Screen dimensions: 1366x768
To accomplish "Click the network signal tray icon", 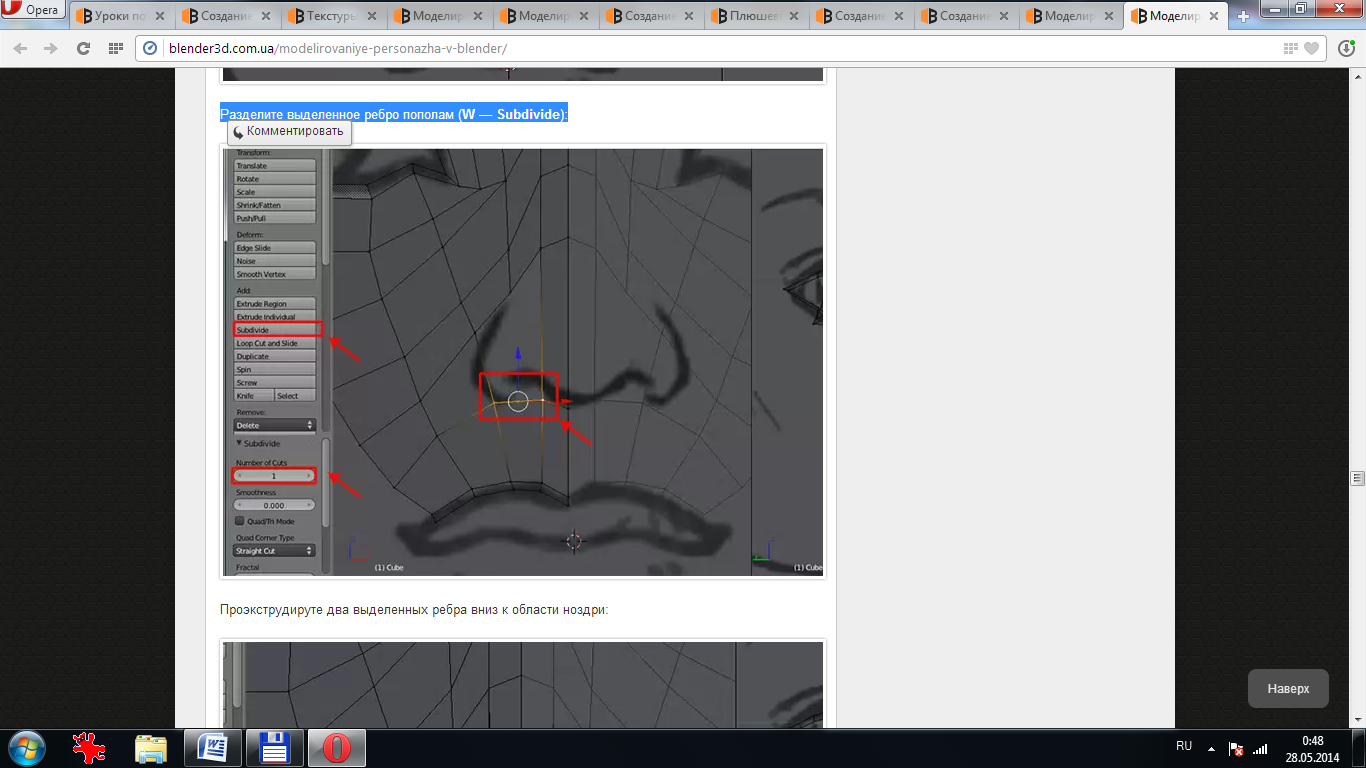I will [1261, 748].
